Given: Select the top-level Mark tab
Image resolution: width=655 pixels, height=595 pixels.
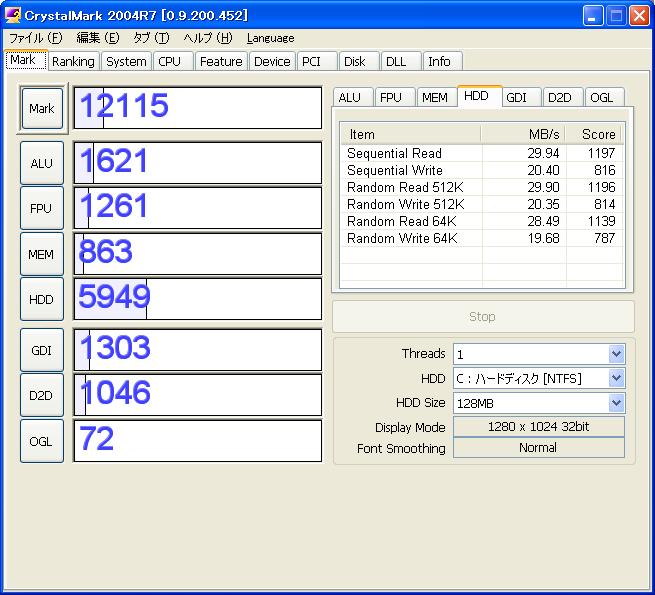Looking at the screenshot, I should (x=26, y=60).
